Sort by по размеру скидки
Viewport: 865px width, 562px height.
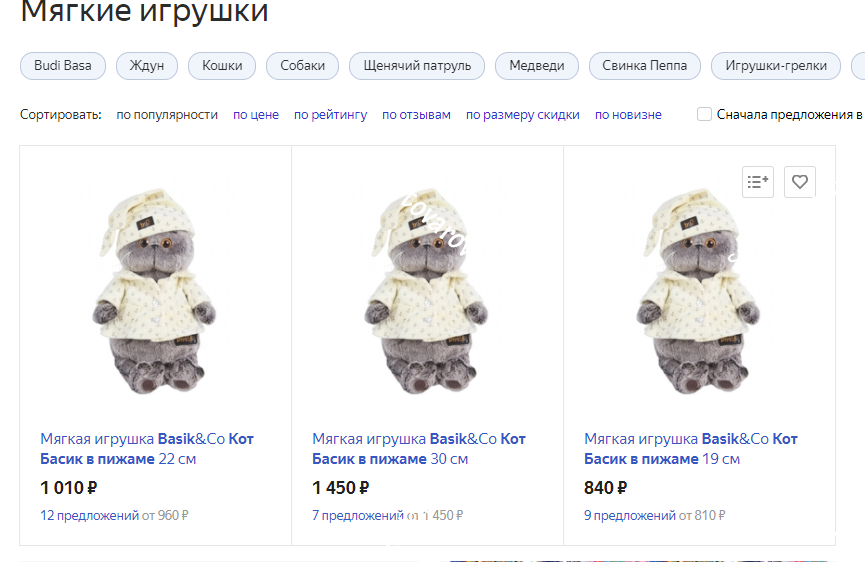(522, 115)
